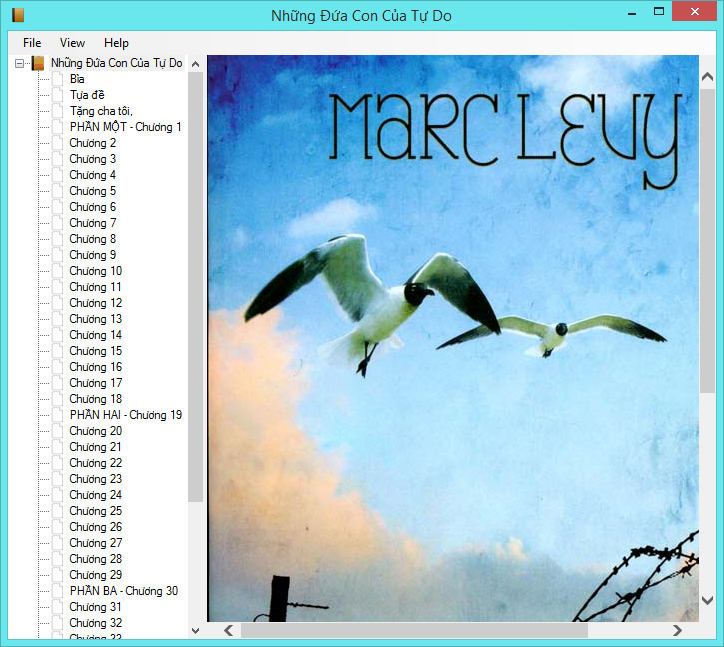This screenshot has height=647, width=724.
Task: Open the File menu
Action: click(x=32, y=43)
